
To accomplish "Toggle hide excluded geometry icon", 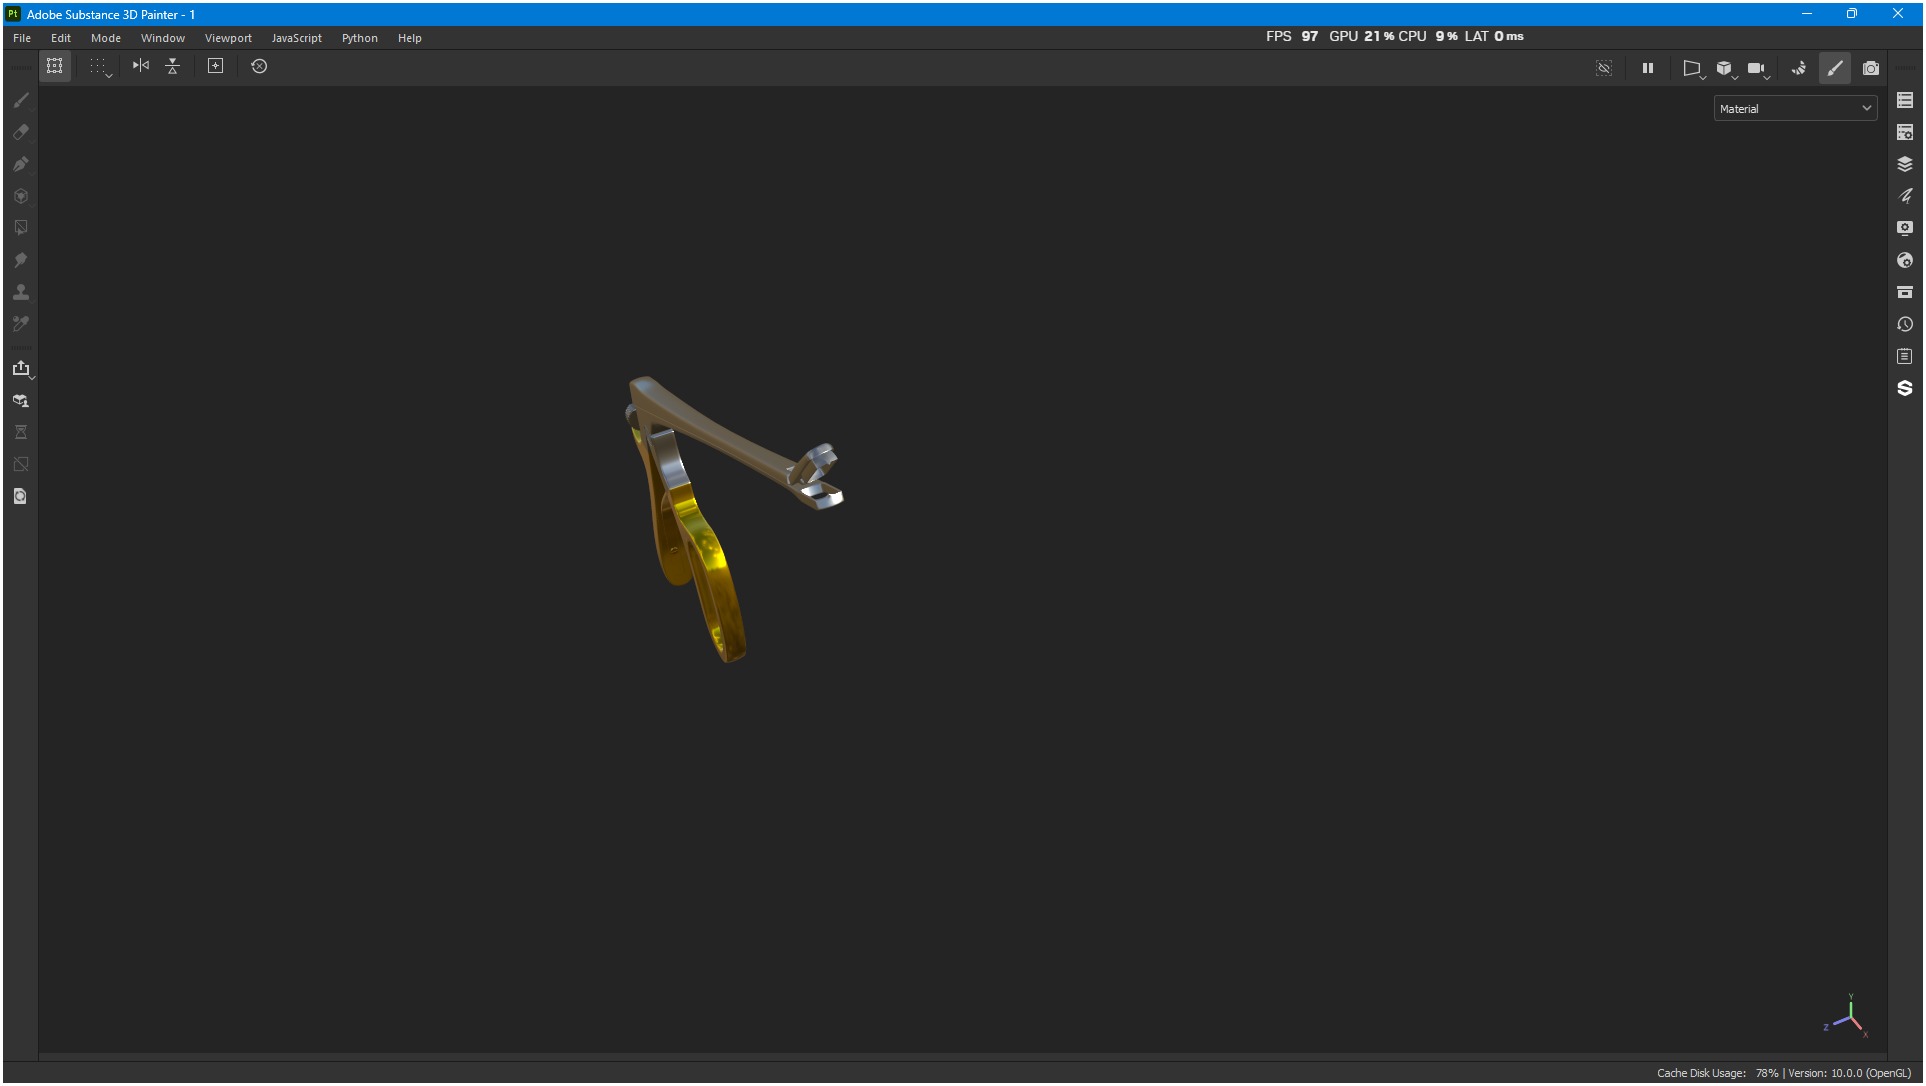I will [1604, 68].
